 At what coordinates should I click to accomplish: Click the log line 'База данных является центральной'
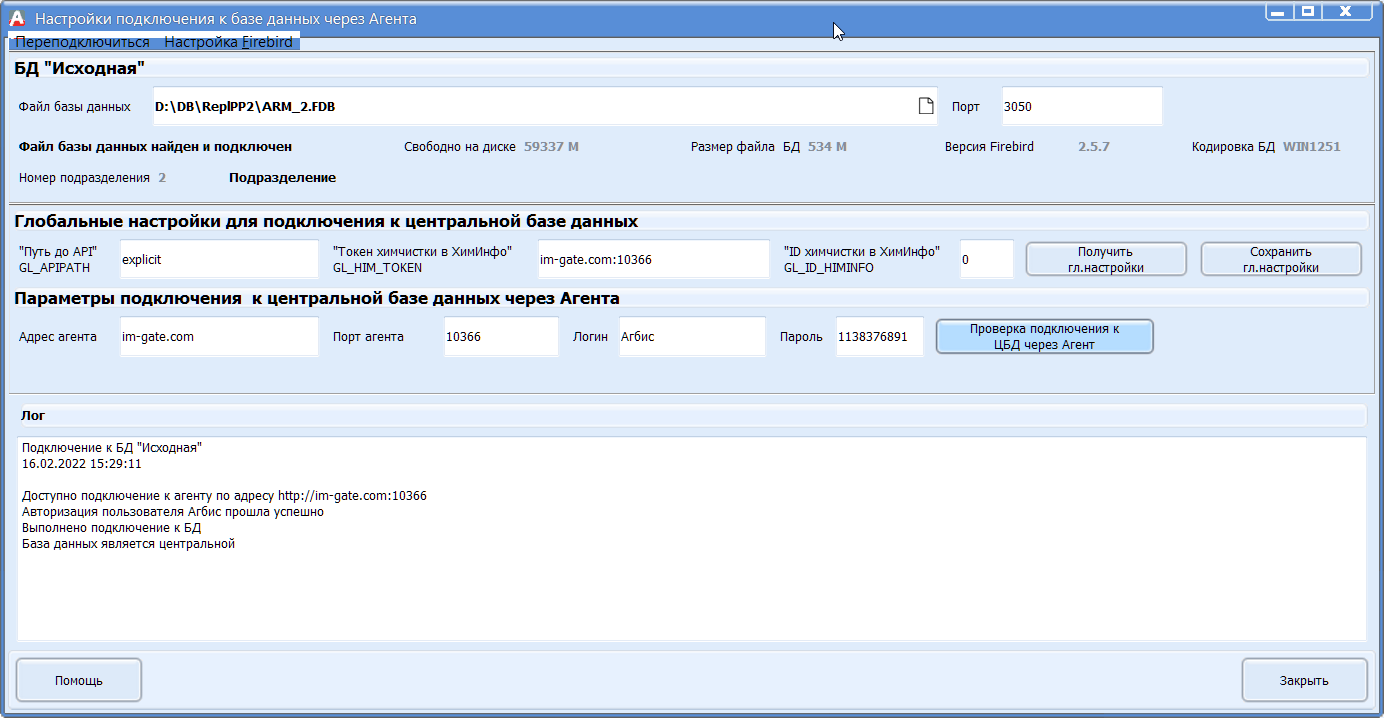point(128,544)
